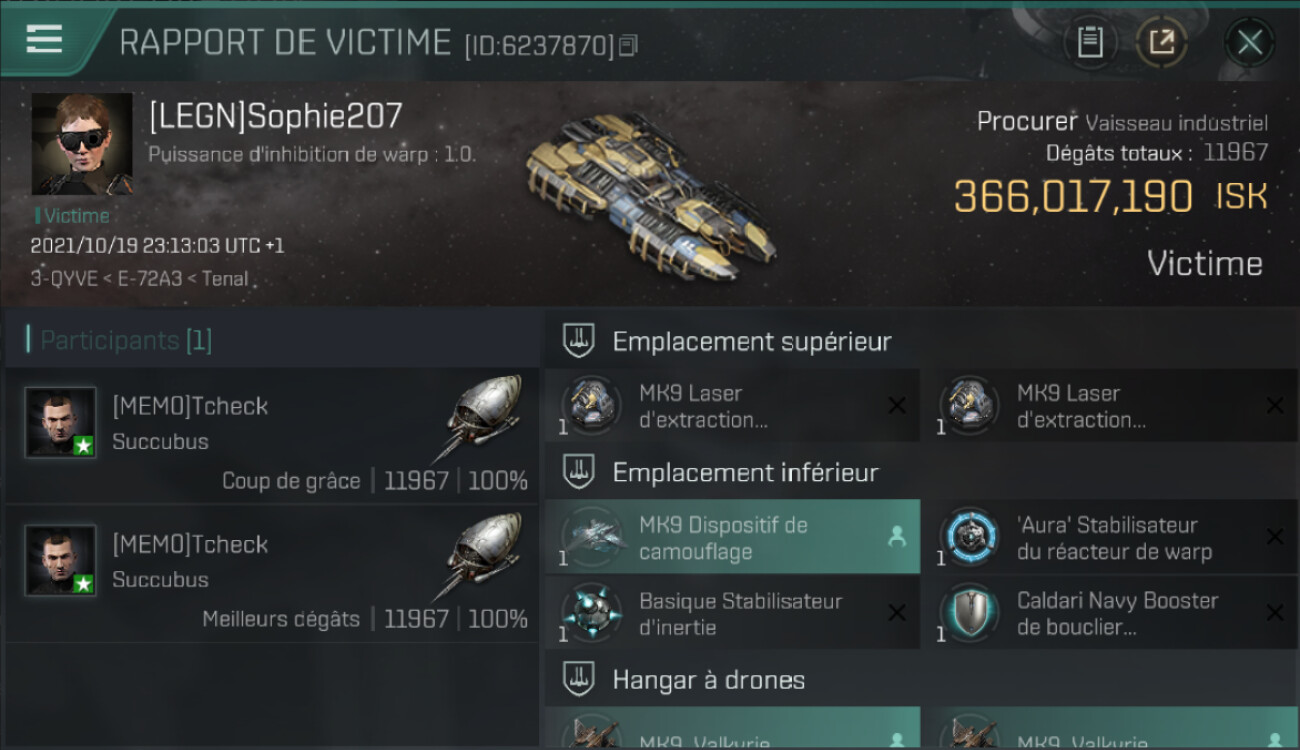
Task: Select the MK9 Dispositif de camouflage item
Action: click(732, 537)
